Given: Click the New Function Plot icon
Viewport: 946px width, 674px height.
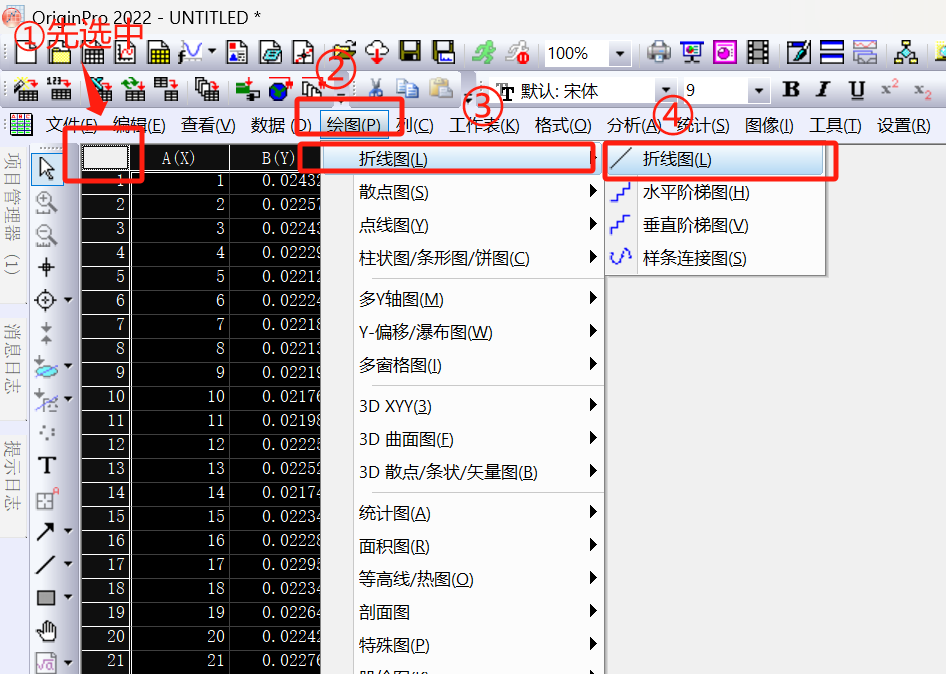Looking at the screenshot, I should pyautogui.click(x=191, y=52).
